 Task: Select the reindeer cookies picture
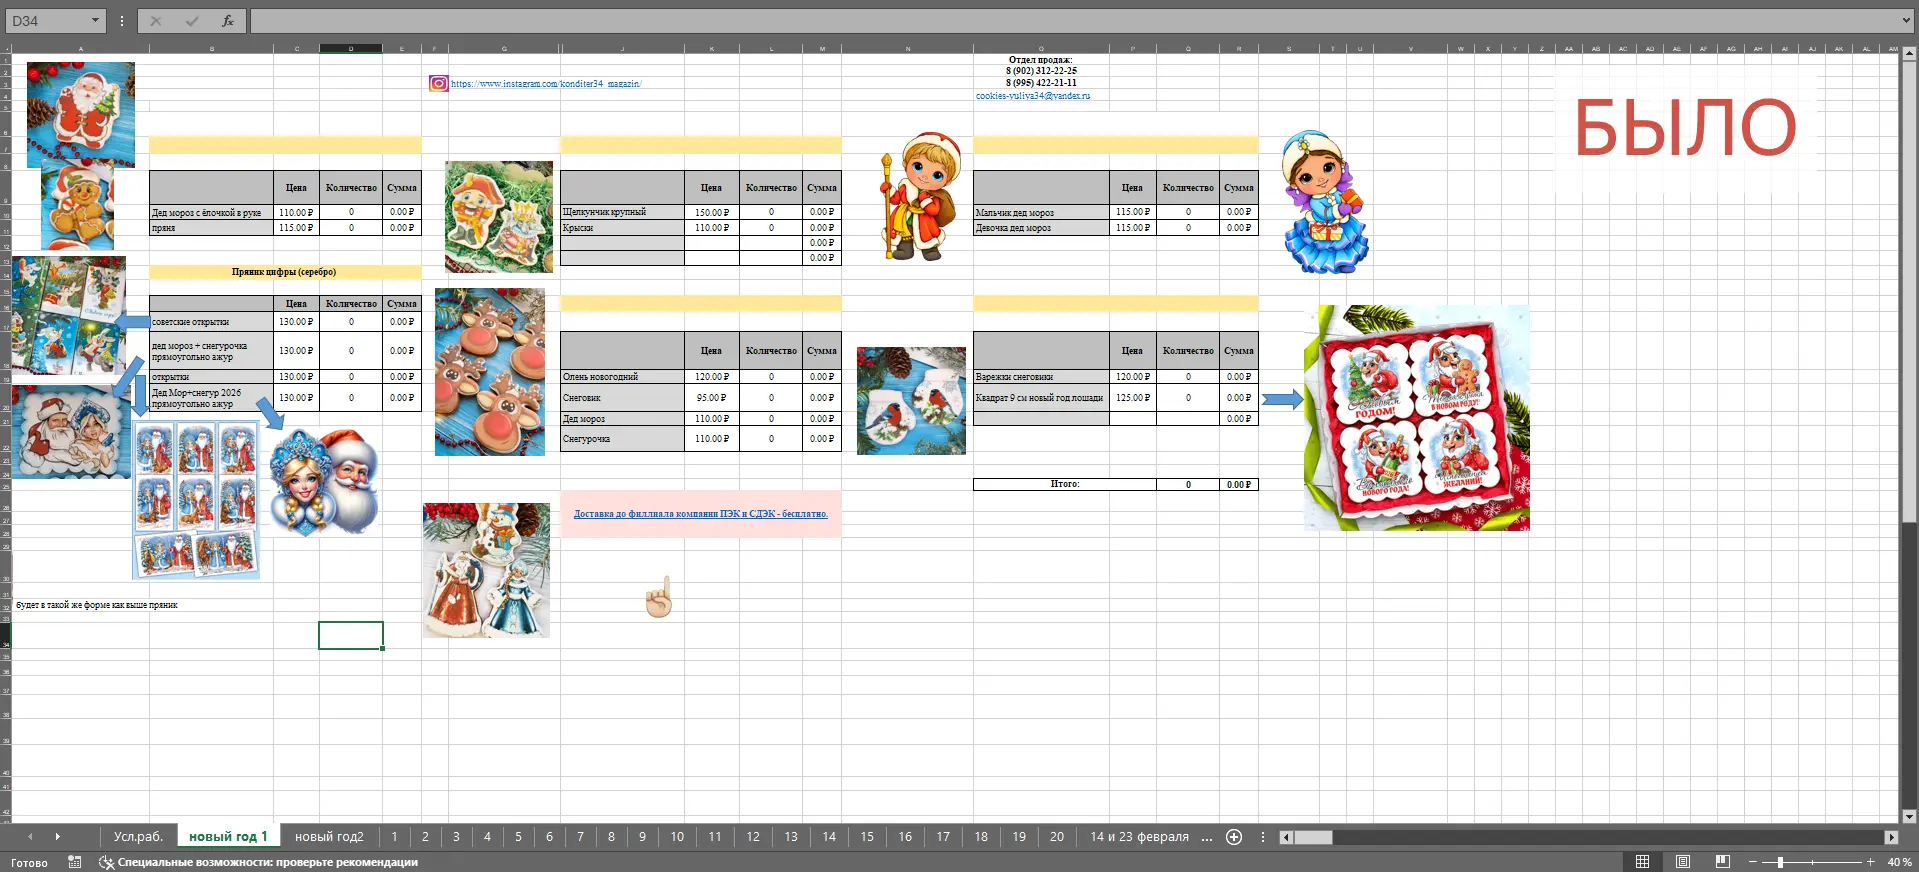click(490, 372)
